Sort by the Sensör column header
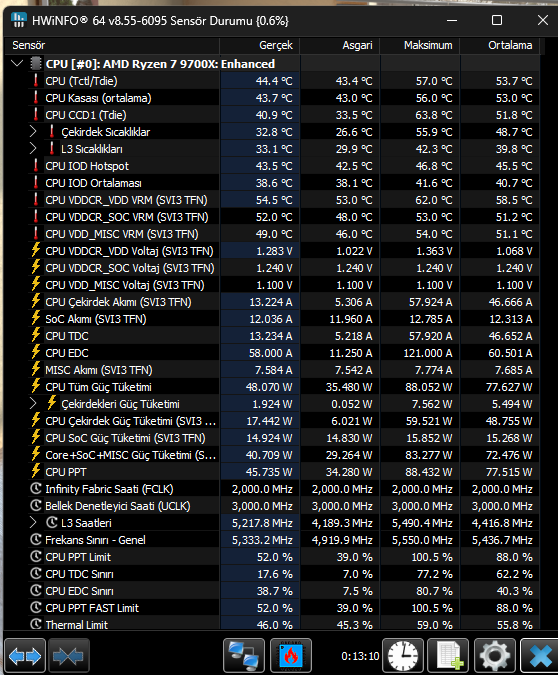Image resolution: width=558 pixels, height=675 pixels. click(x=112, y=45)
